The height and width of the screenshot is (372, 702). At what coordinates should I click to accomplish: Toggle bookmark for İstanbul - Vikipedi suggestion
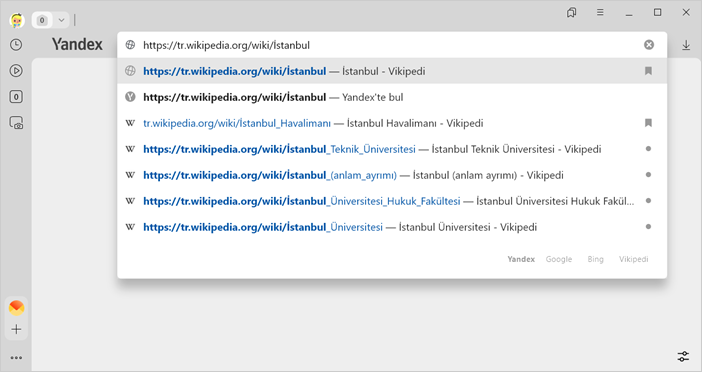pyautogui.click(x=648, y=71)
